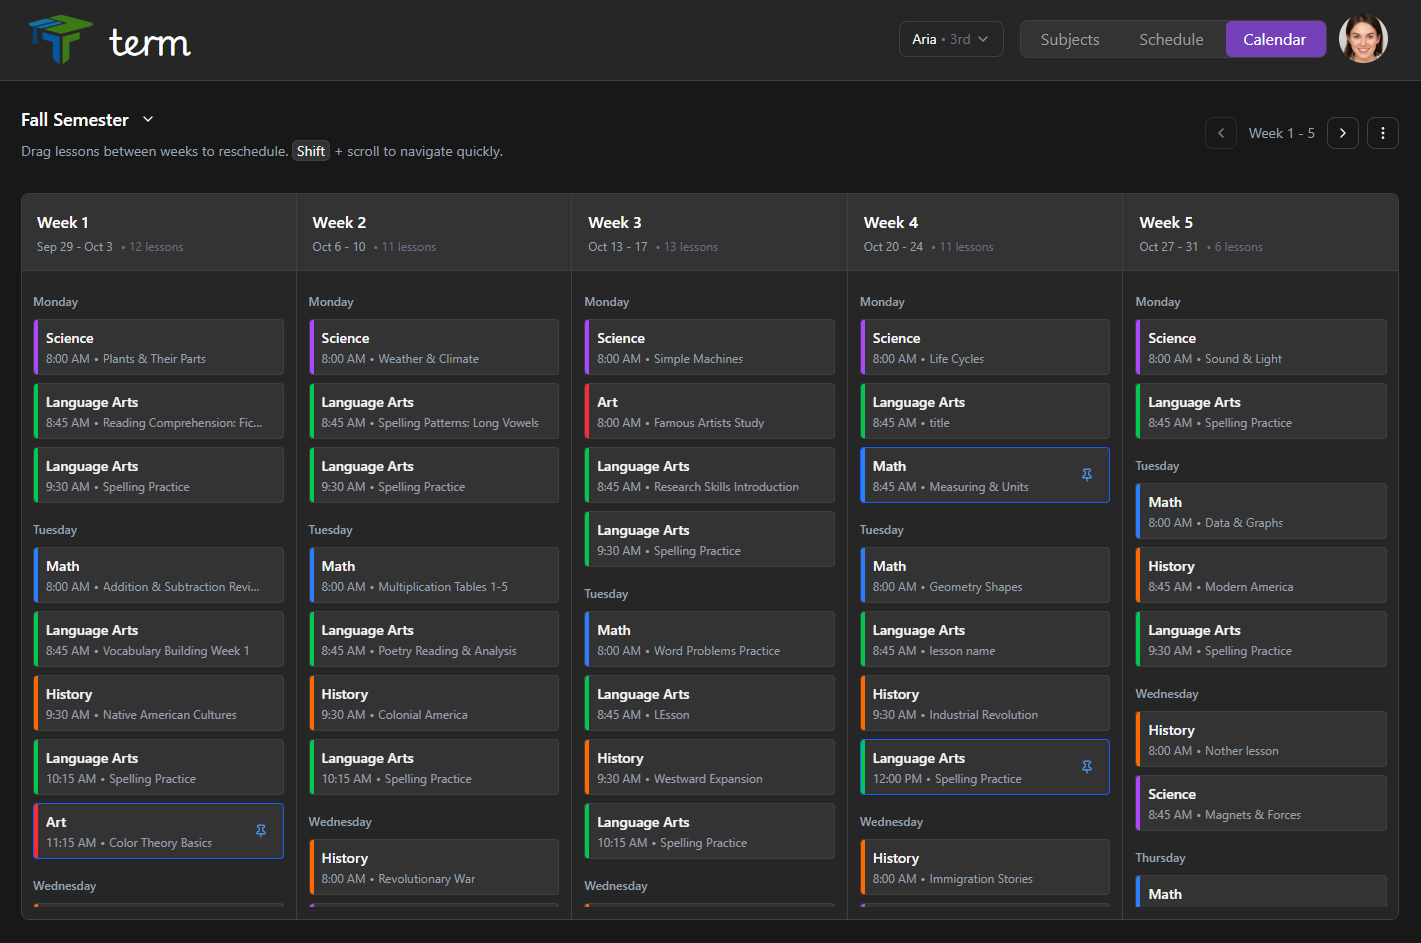Open the Famous Artists Study art lesson
1421x943 pixels.
709,412
